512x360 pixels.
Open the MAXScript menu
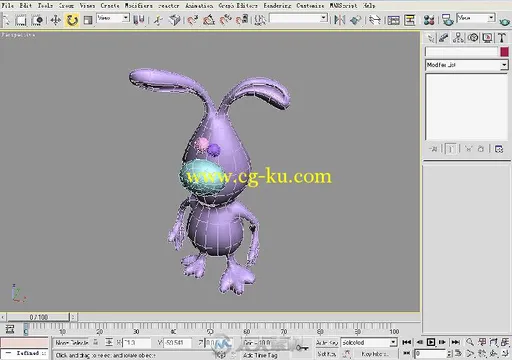coord(343,5)
